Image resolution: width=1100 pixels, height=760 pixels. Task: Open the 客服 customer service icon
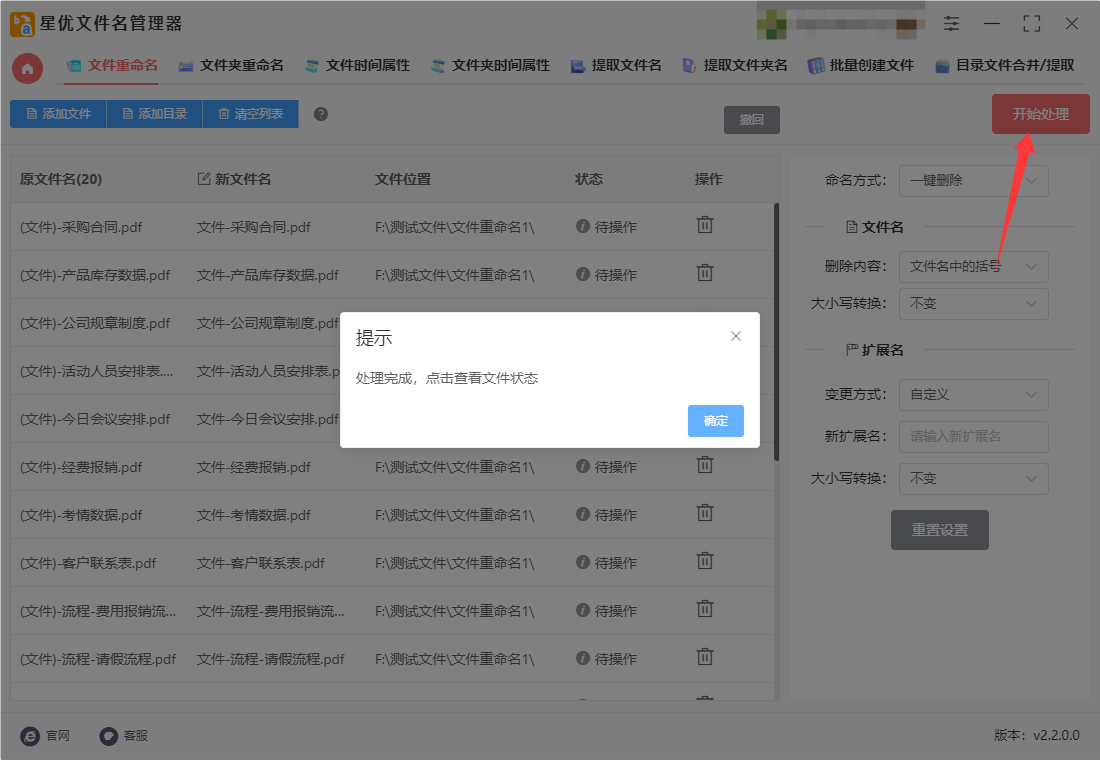pos(109,735)
